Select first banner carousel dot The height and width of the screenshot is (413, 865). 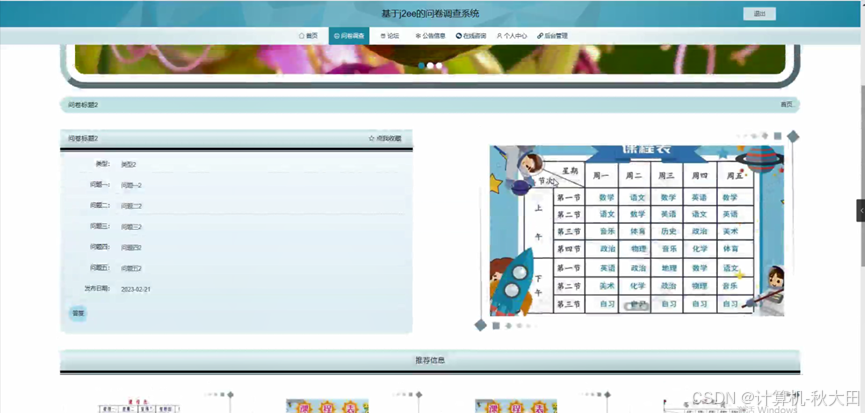pyautogui.click(x=421, y=66)
